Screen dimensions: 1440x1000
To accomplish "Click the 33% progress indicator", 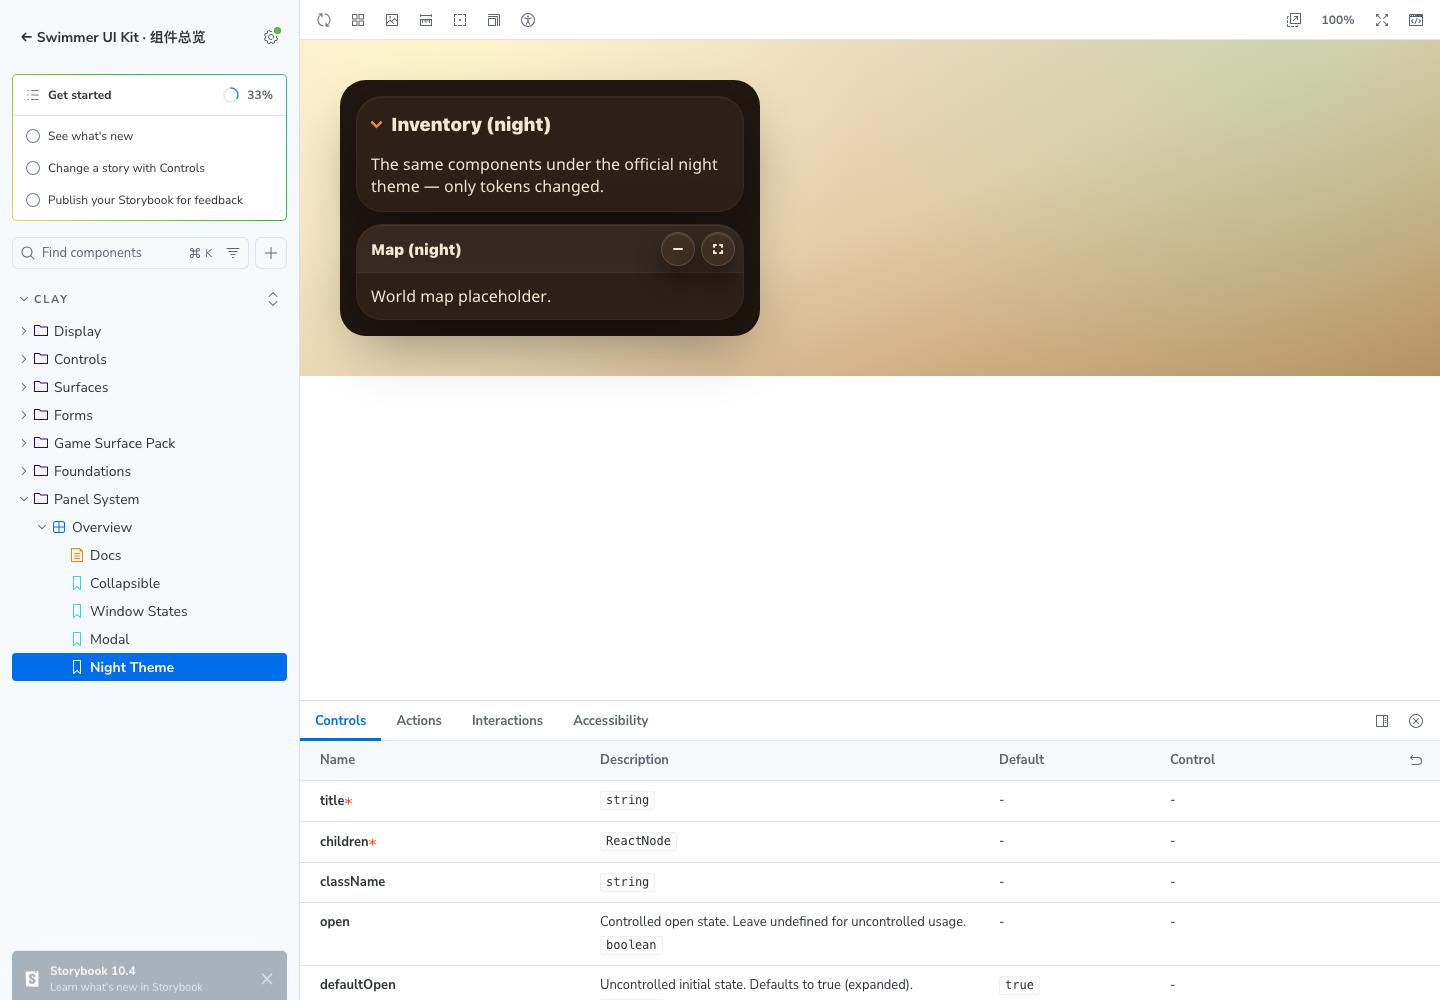I will [x=248, y=95].
